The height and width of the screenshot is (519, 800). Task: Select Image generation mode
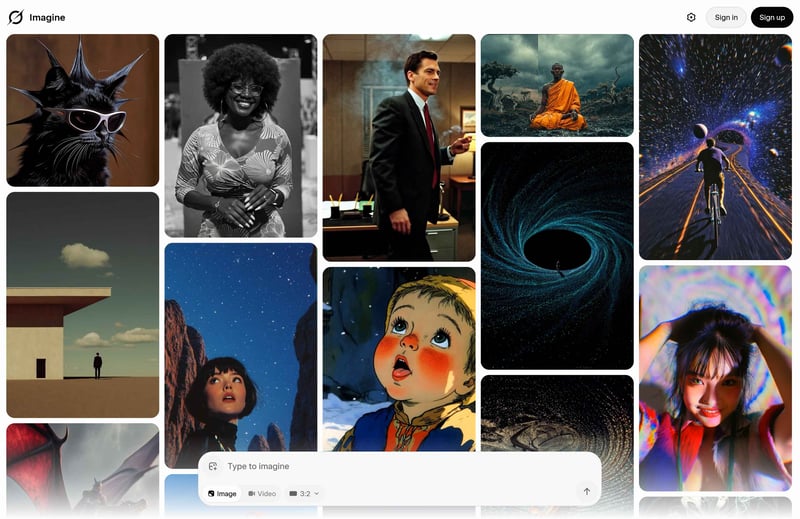(x=222, y=493)
